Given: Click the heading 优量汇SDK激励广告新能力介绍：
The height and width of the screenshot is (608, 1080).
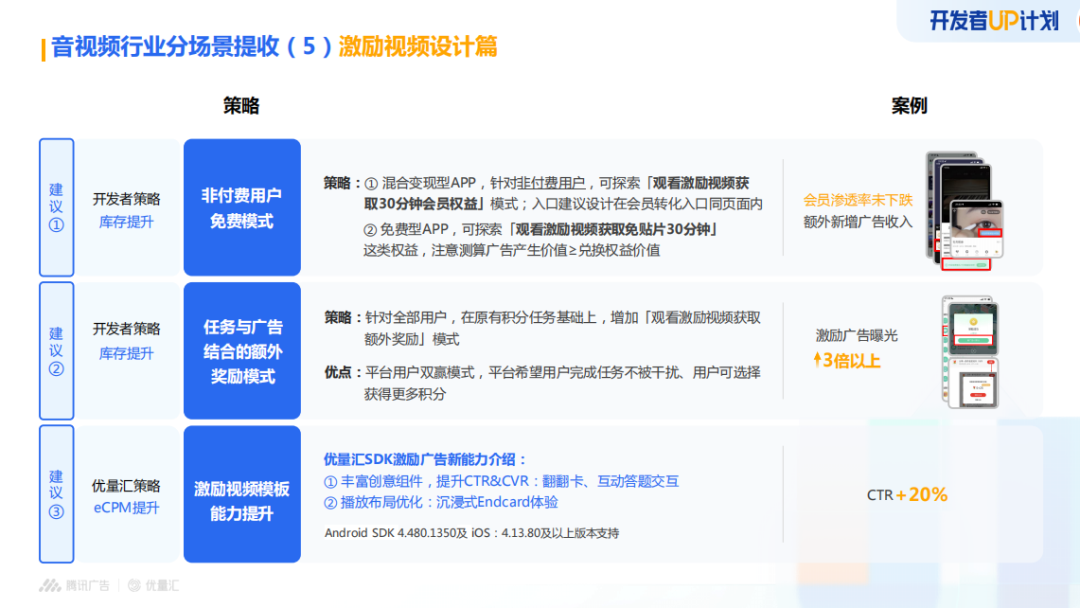Looking at the screenshot, I should click(426, 459).
